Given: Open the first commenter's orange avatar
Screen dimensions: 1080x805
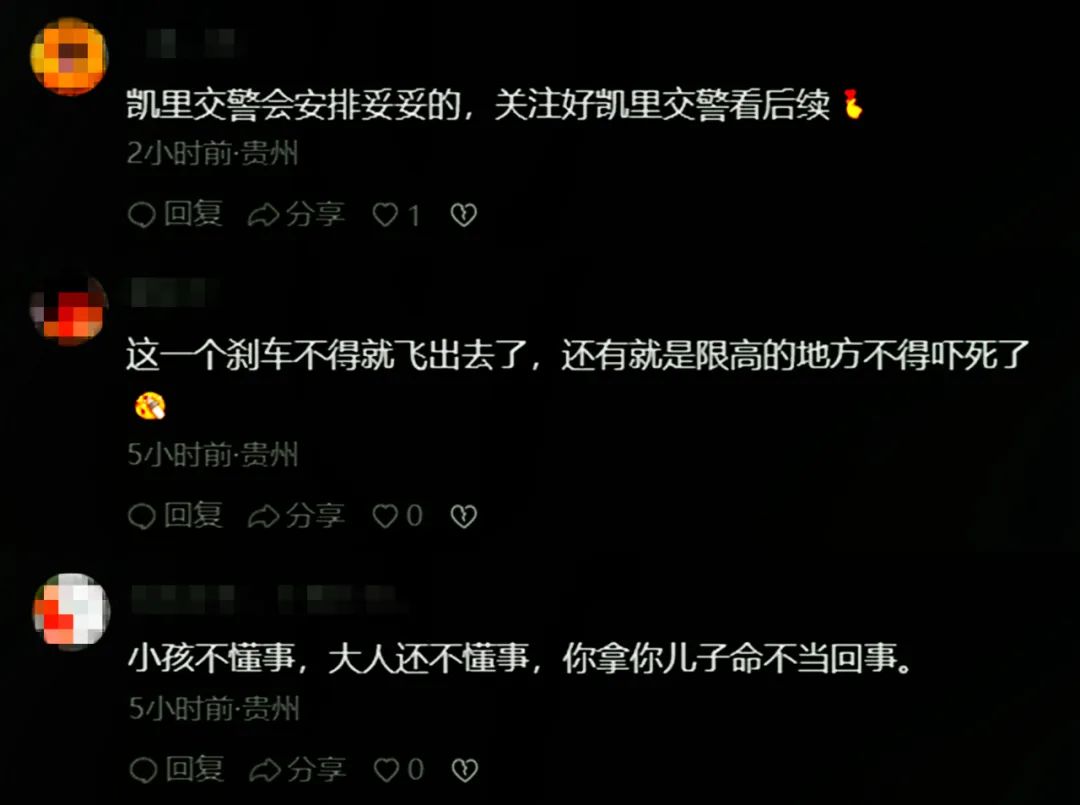Looking at the screenshot, I should point(69,56).
